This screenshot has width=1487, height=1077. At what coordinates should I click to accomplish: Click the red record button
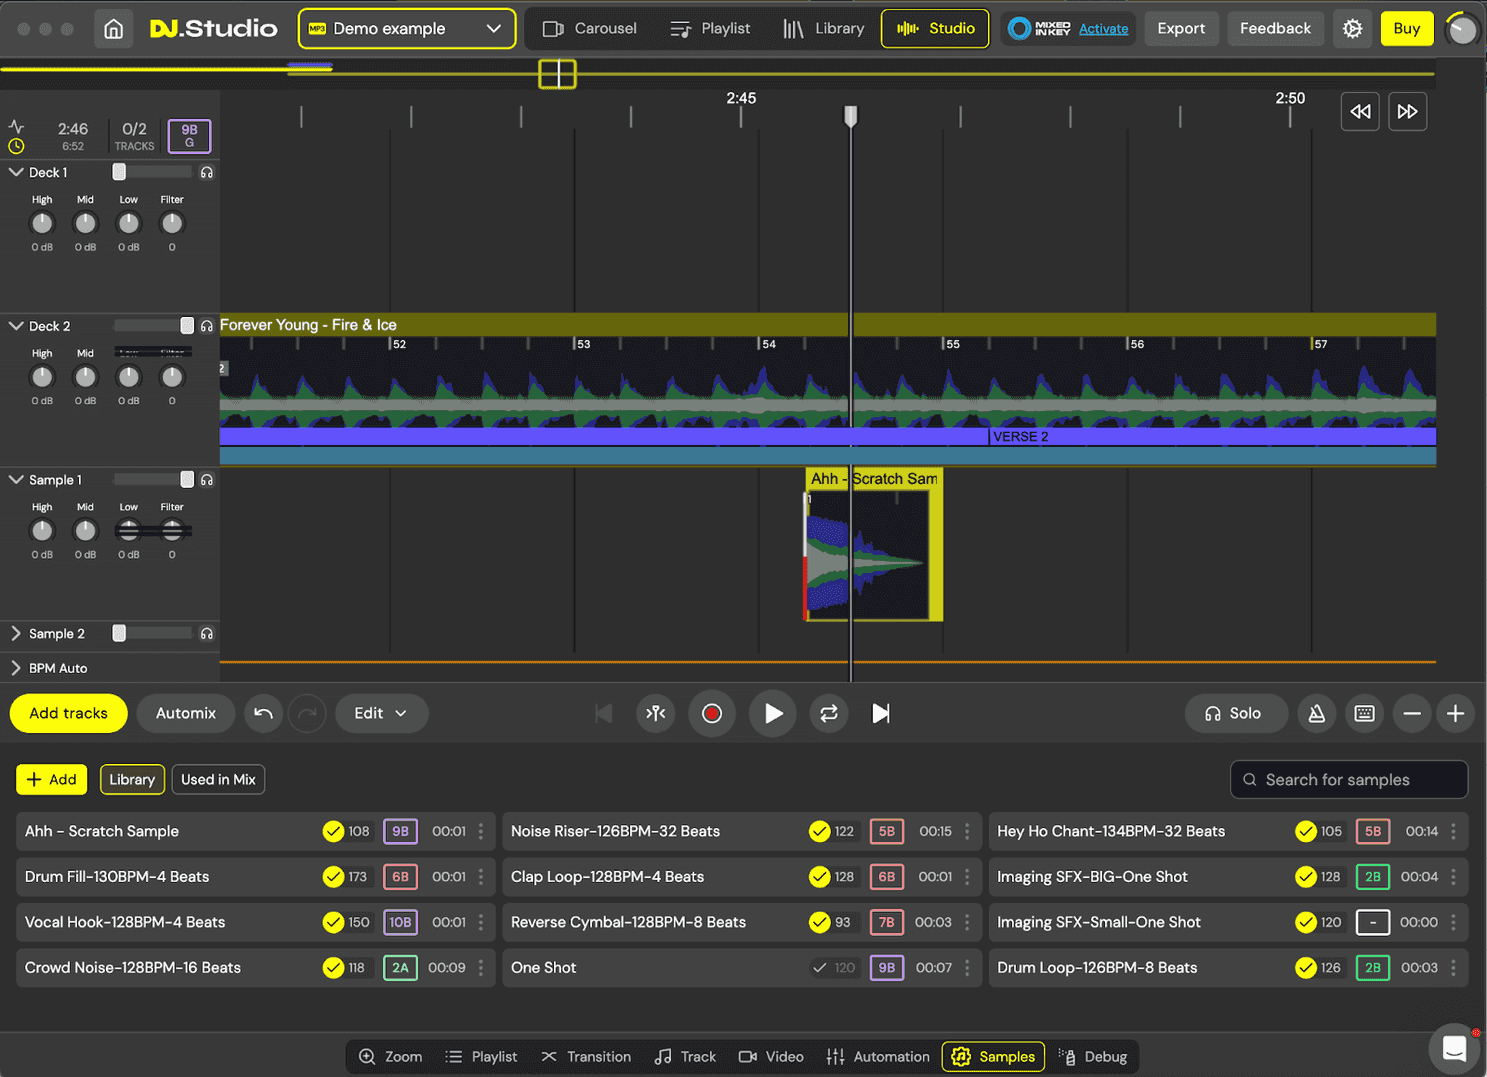point(712,713)
